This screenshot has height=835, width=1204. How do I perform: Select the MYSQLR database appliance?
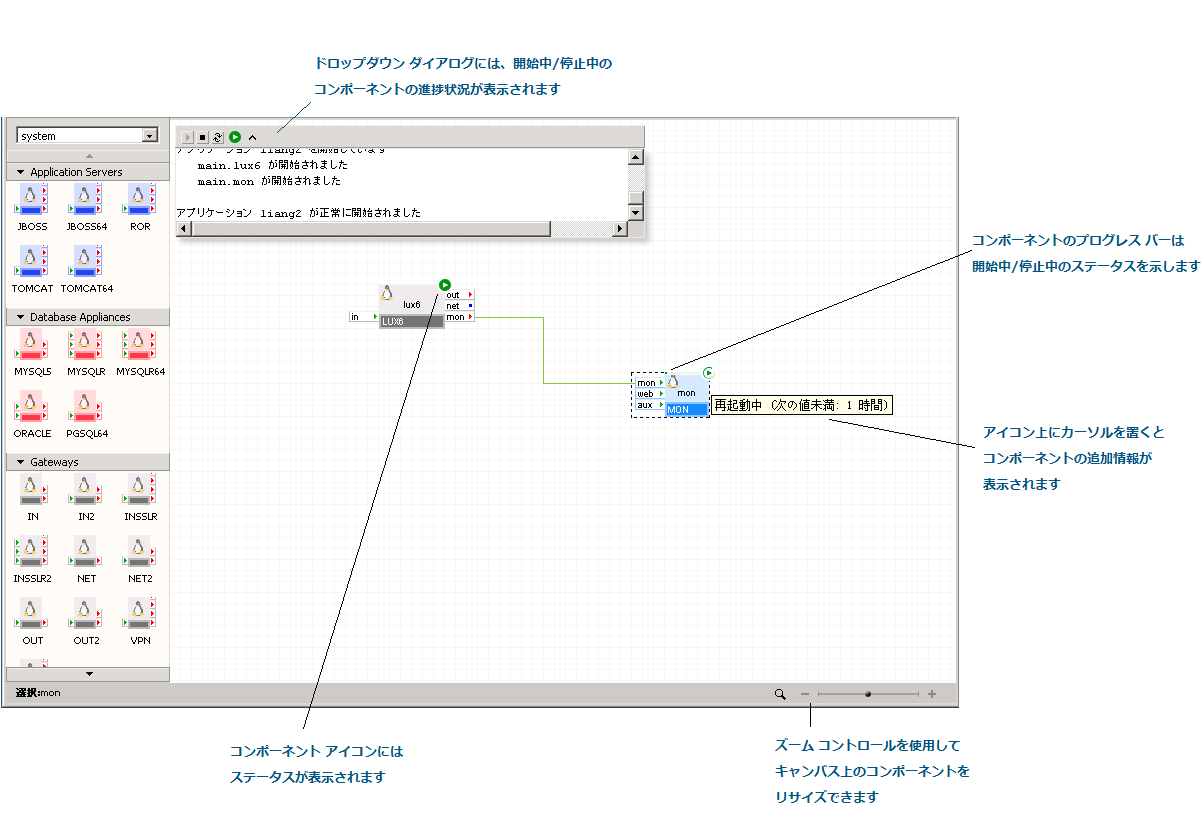pyautogui.click(x=85, y=344)
